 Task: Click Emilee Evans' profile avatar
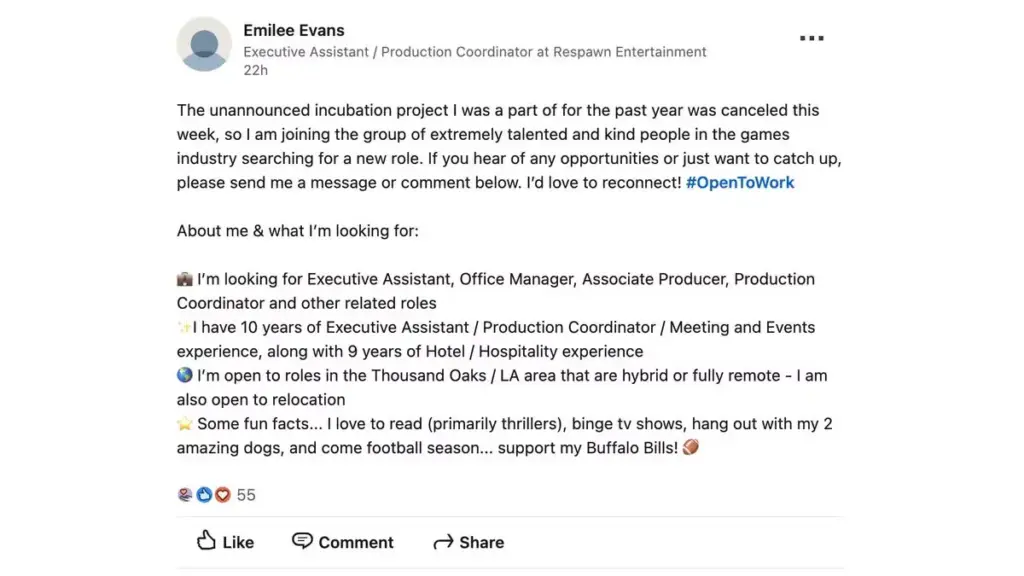(204, 44)
